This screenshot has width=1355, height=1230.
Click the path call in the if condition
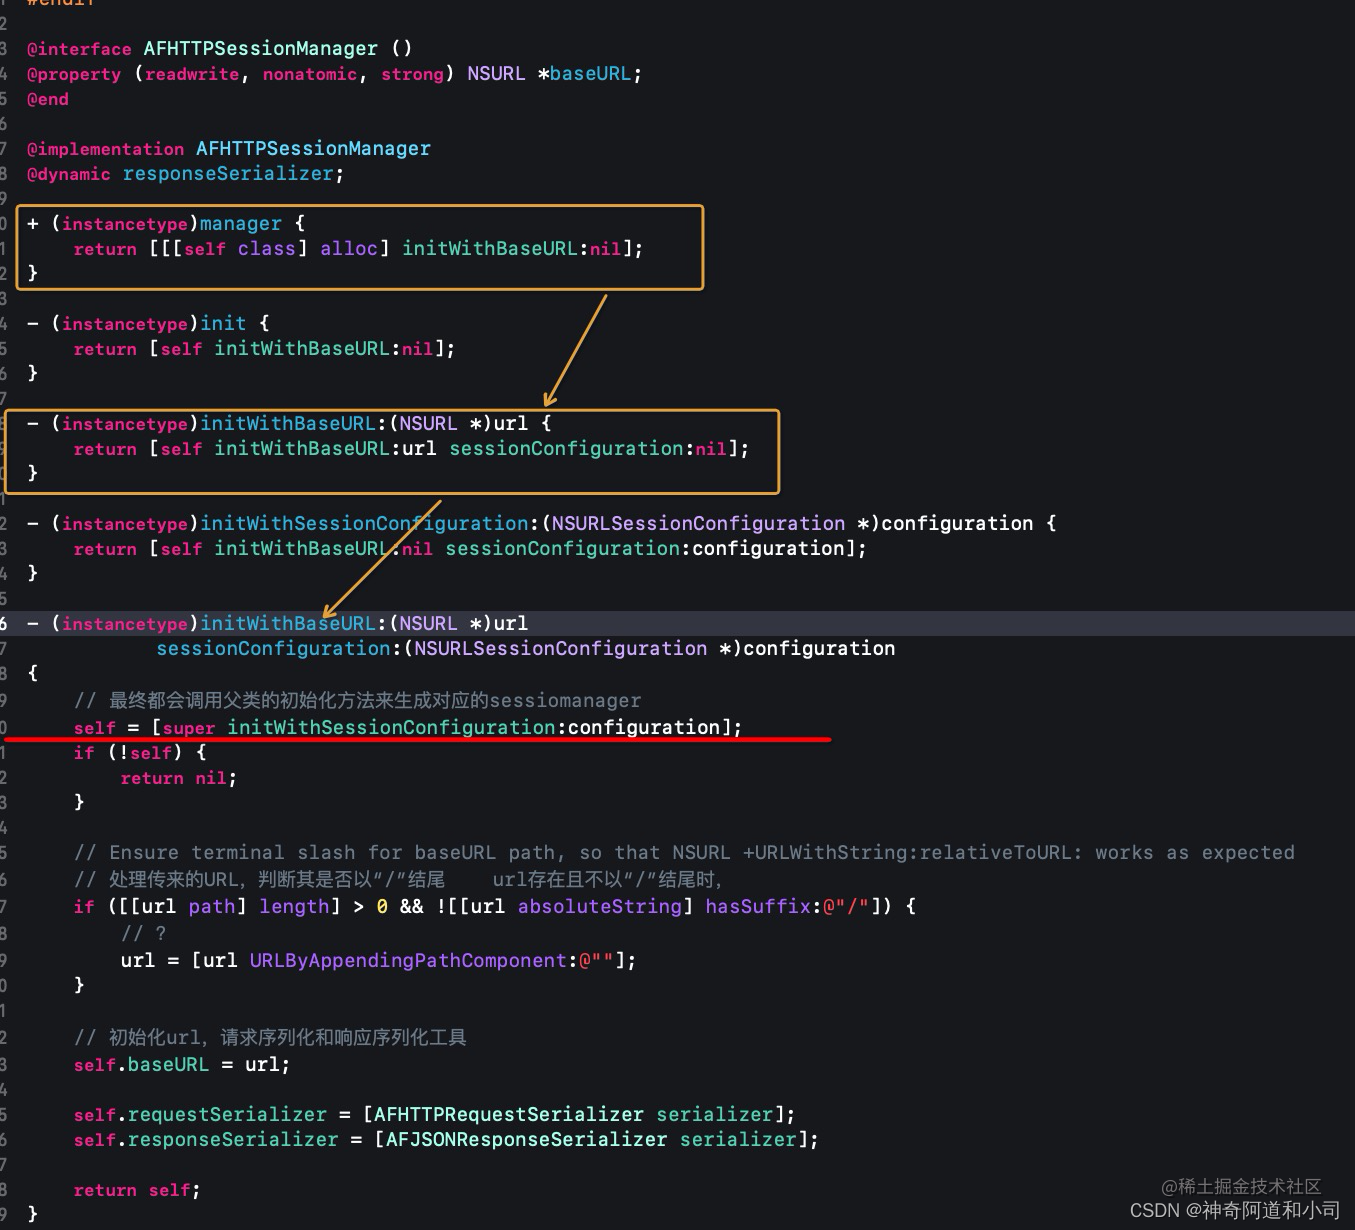pyautogui.click(x=212, y=907)
